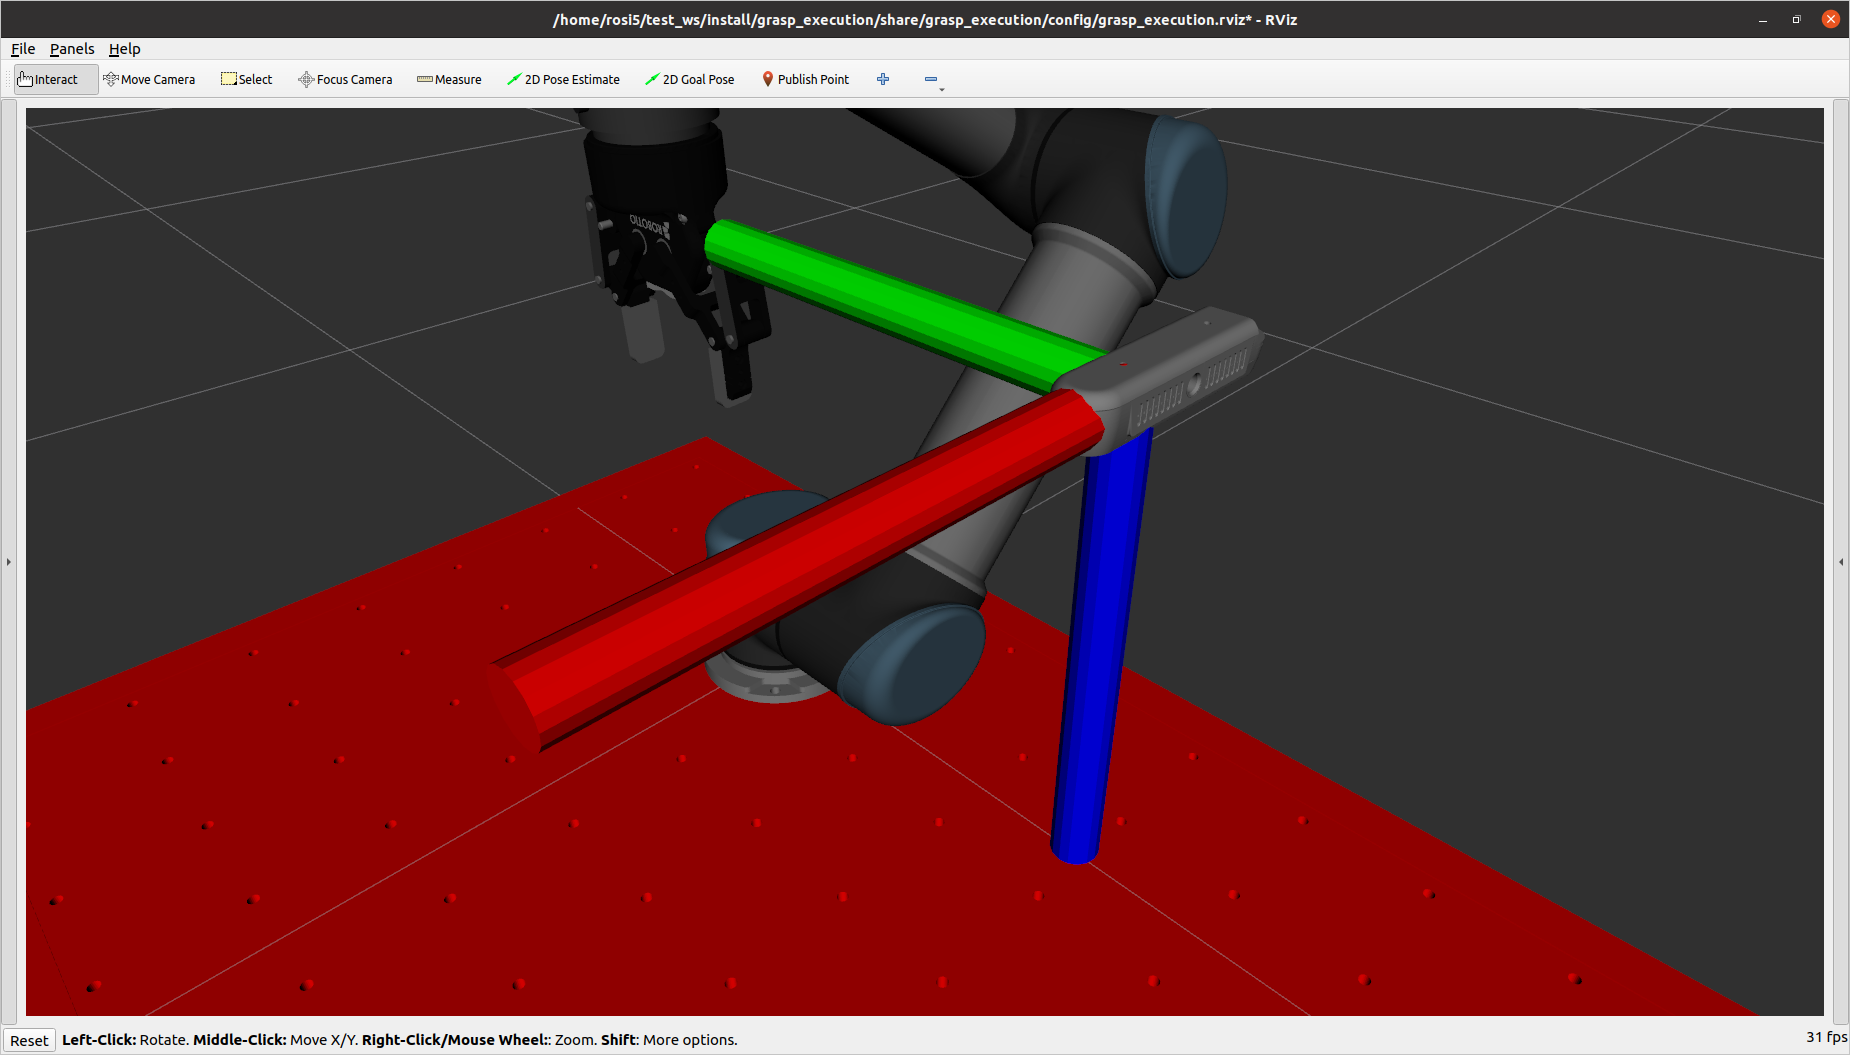Expand the right collapsed panel handle
This screenshot has height=1055, width=1850.
pos(1841,562)
